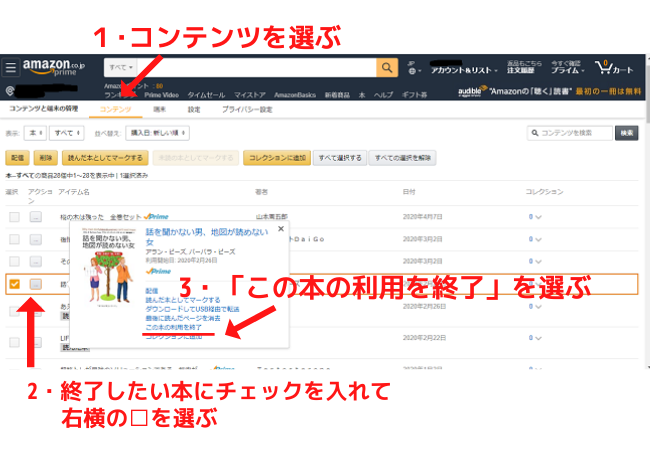Click the book cover thumbnail in popup
Image resolution: width=650 pixels, height=450 pixels.
pos(109,266)
